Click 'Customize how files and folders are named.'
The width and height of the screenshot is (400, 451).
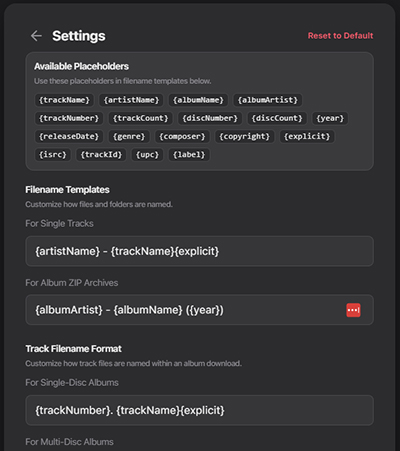pos(99,204)
